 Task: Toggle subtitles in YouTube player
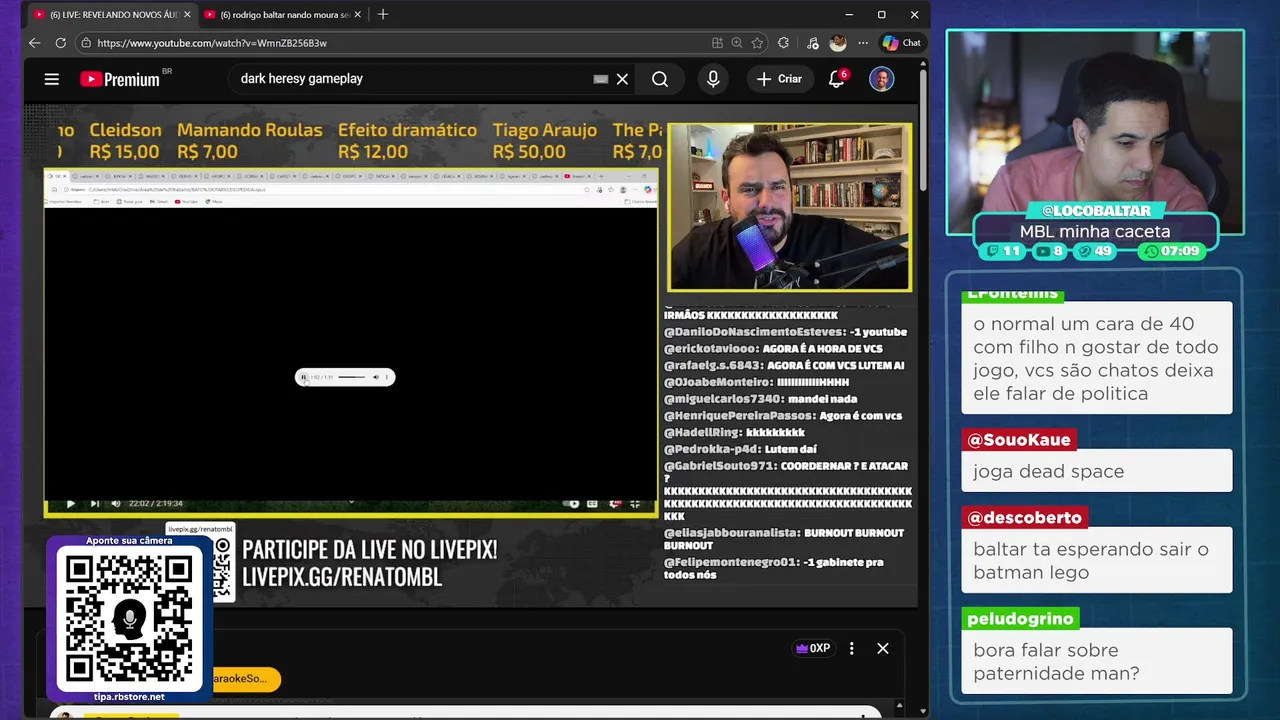click(592, 503)
